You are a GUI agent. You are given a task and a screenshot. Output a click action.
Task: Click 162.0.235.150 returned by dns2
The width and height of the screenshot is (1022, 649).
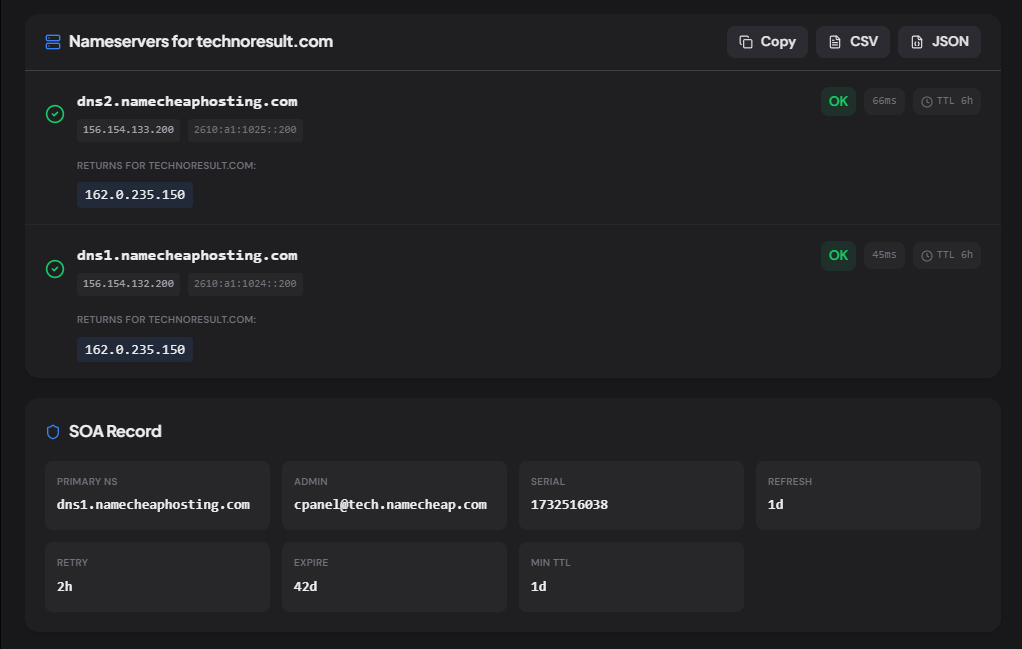pos(135,195)
